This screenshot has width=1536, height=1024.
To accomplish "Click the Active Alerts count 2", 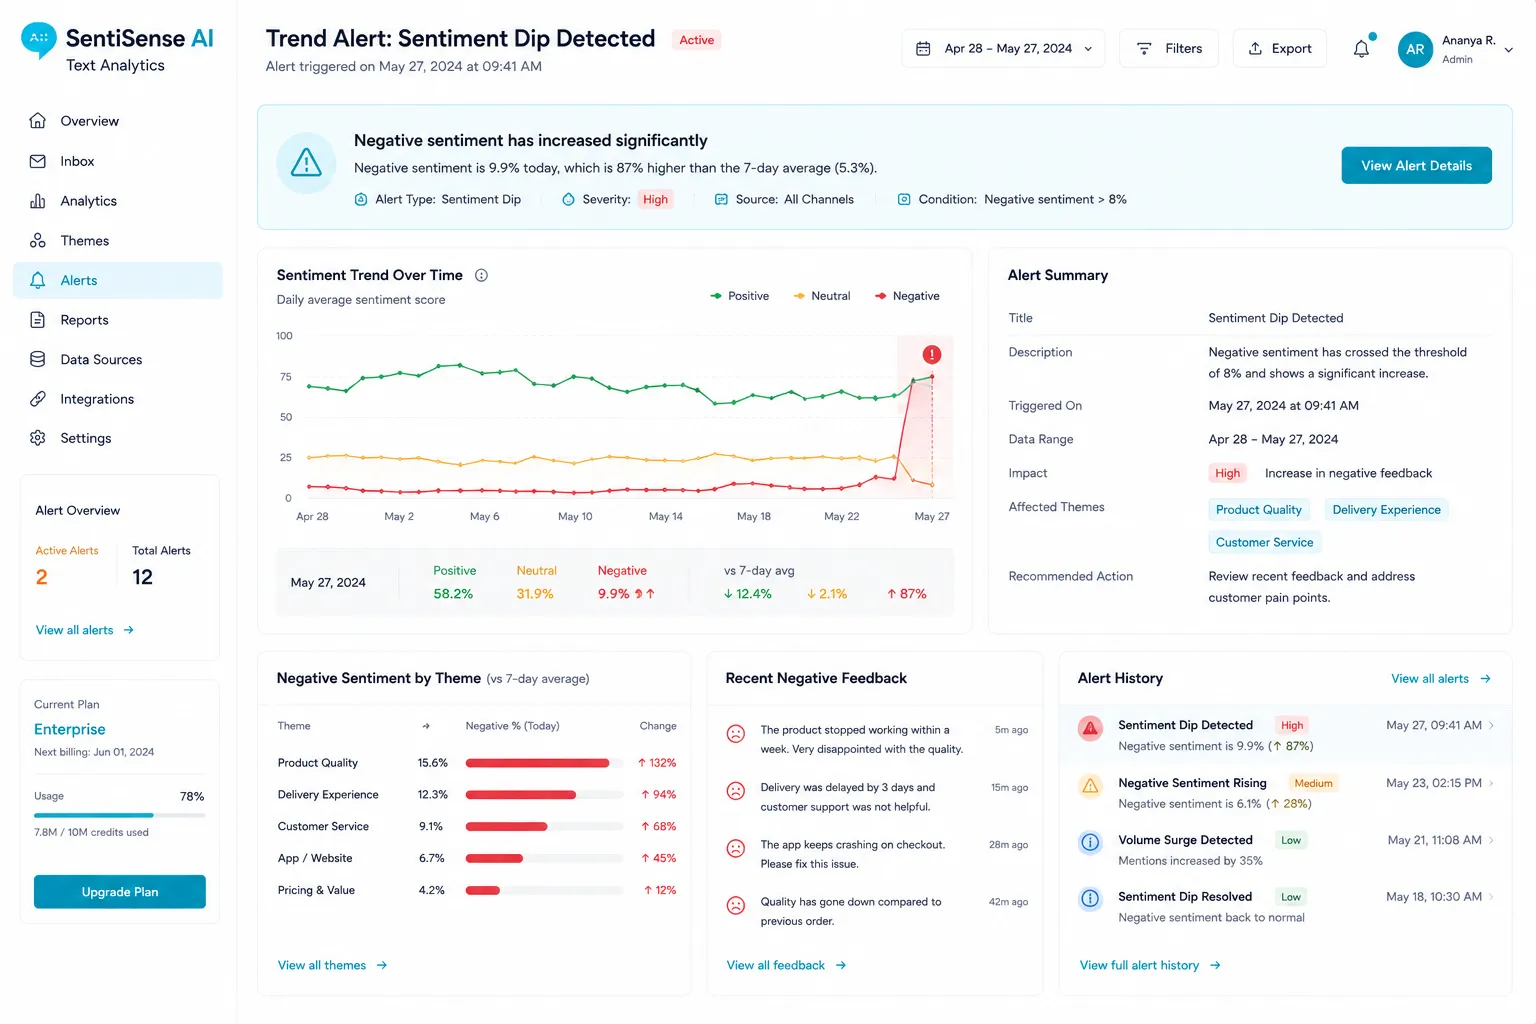I will tap(42, 577).
